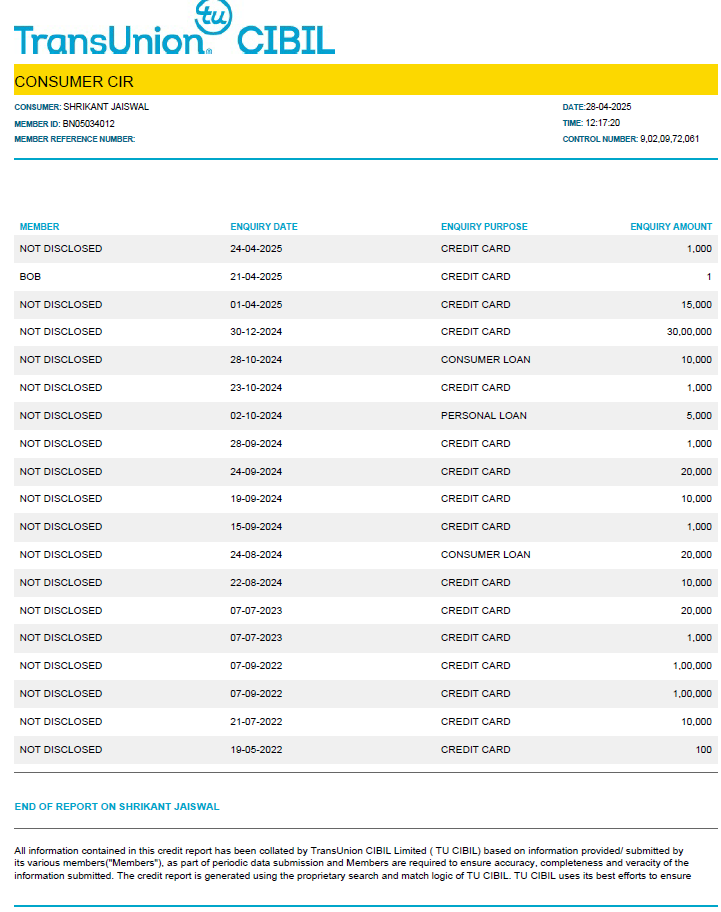Click the ENQUIRY AMOUNT column header
This screenshot has width=721, height=912.
click(x=671, y=227)
